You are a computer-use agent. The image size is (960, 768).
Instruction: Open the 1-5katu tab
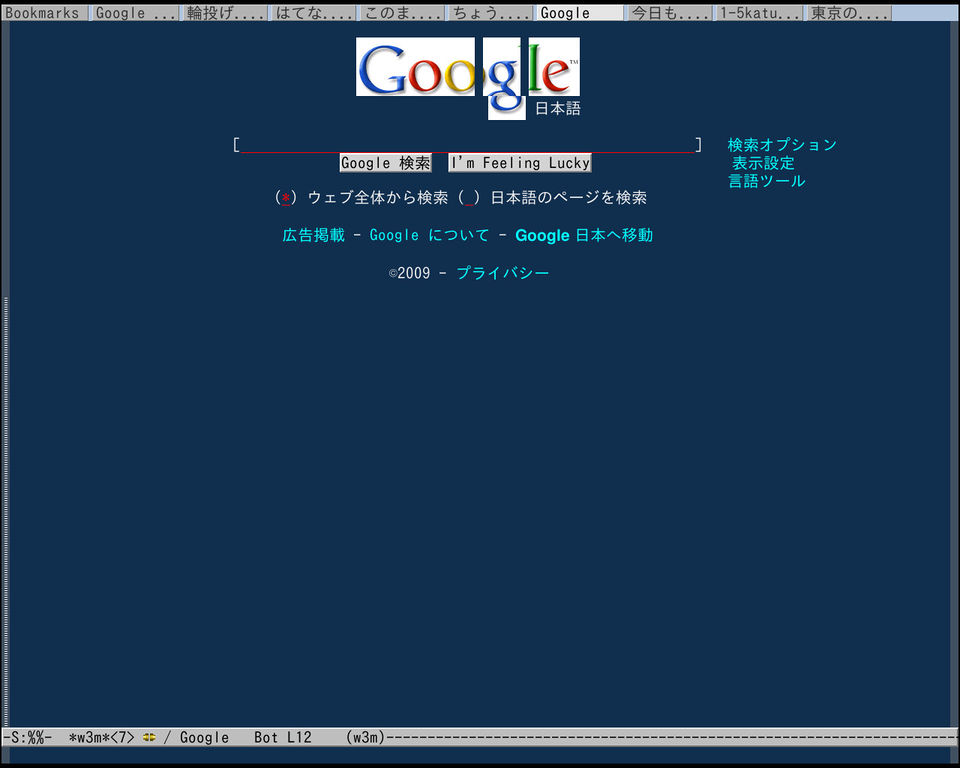point(759,13)
